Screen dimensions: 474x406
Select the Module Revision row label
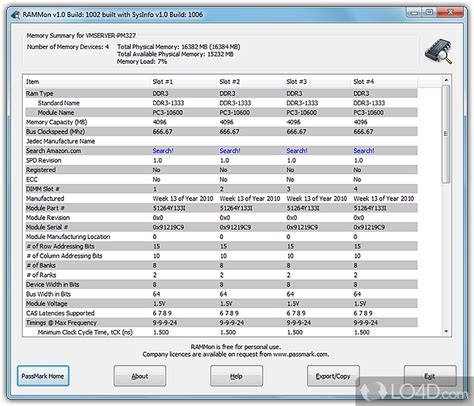point(48,218)
